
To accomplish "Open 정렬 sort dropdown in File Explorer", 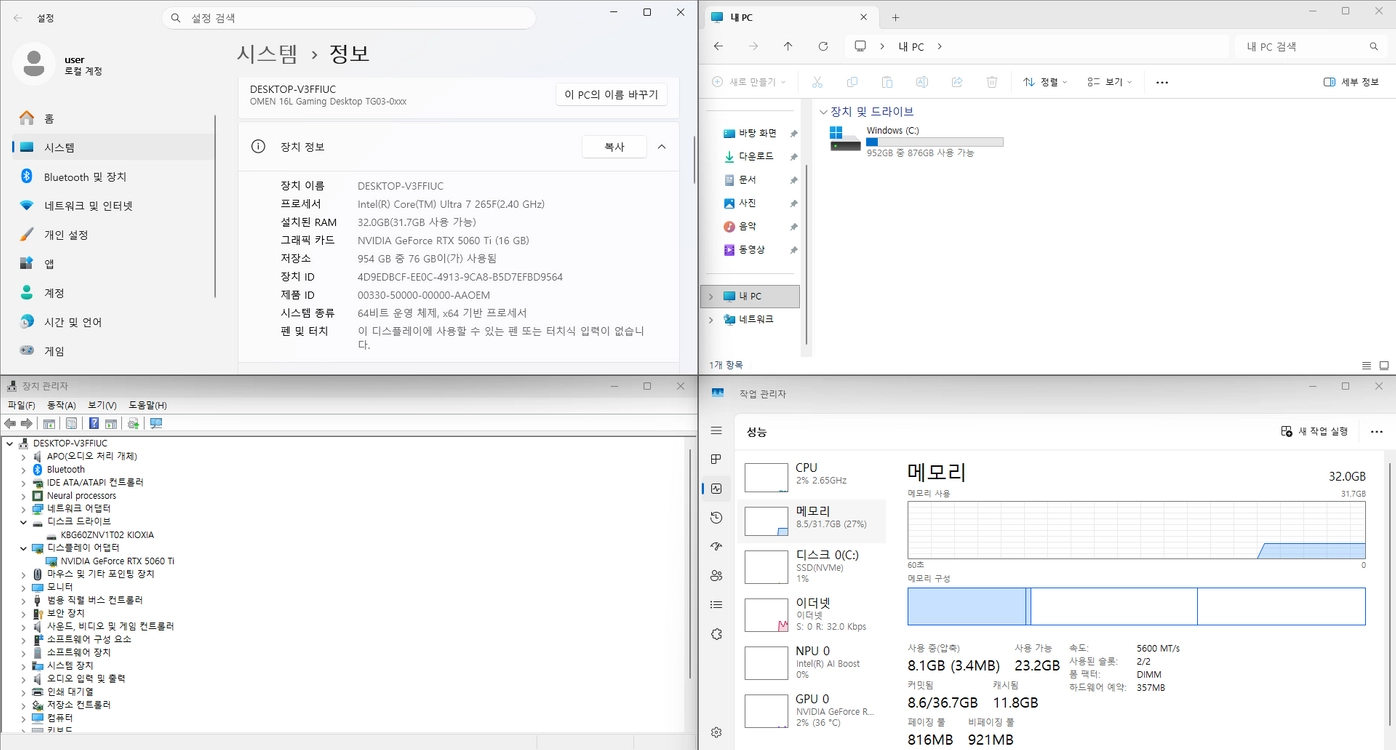I will pos(1046,82).
